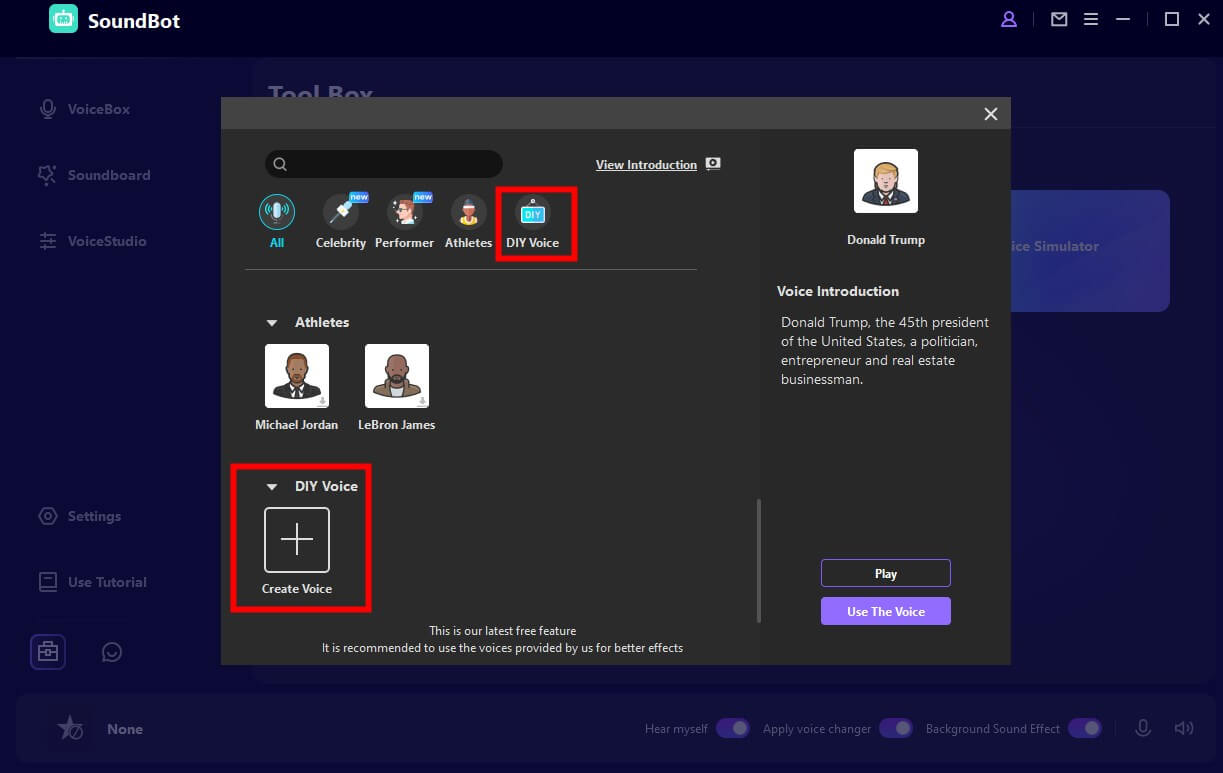
Task: Turn off Background Sound Effect toggle
Action: (x=1085, y=729)
